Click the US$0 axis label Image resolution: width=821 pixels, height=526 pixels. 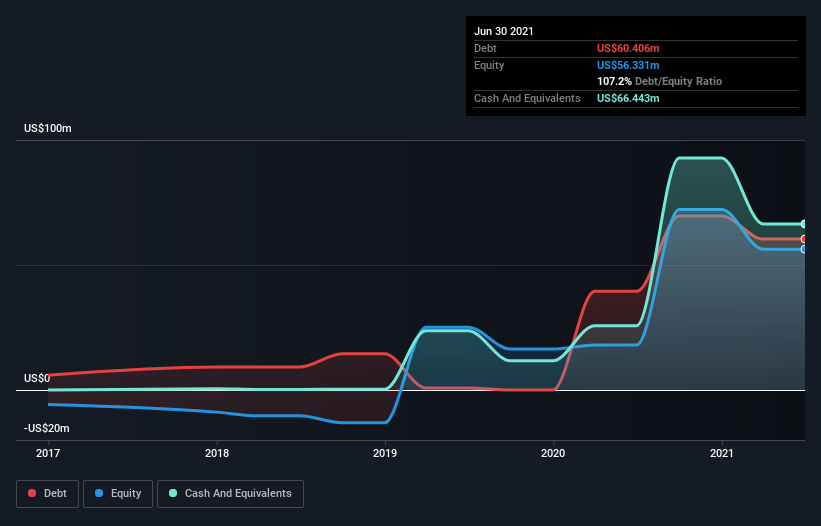coord(37,378)
